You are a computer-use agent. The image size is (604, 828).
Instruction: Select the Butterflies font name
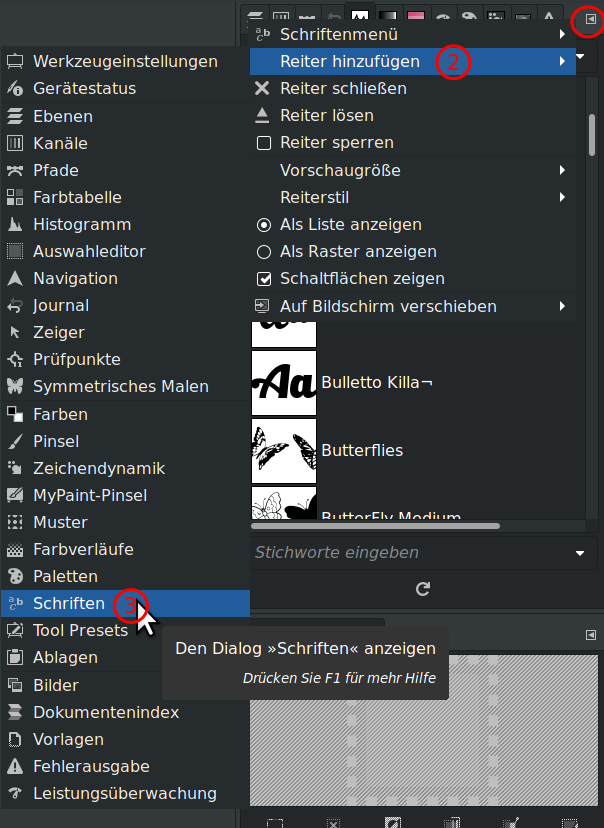pyautogui.click(x=362, y=450)
